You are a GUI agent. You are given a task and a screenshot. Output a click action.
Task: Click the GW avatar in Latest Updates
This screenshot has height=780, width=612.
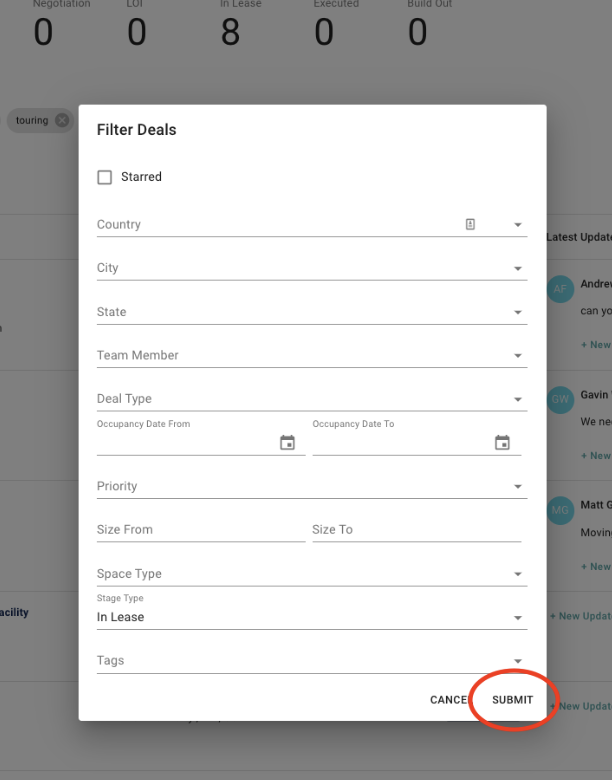pyautogui.click(x=560, y=399)
